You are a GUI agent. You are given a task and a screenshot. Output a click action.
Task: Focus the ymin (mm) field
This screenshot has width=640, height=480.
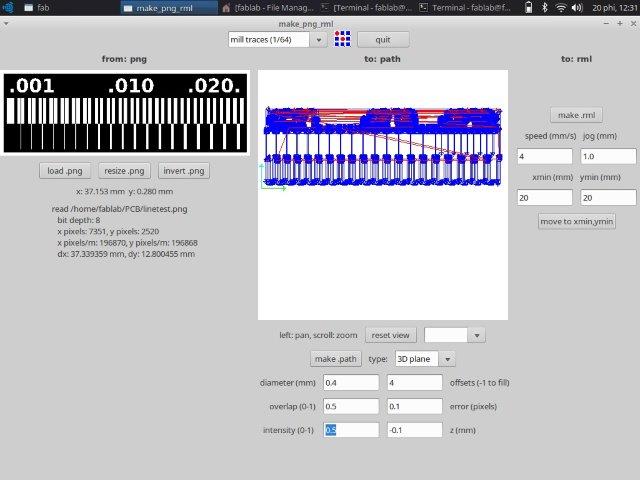pyautogui.click(x=608, y=198)
